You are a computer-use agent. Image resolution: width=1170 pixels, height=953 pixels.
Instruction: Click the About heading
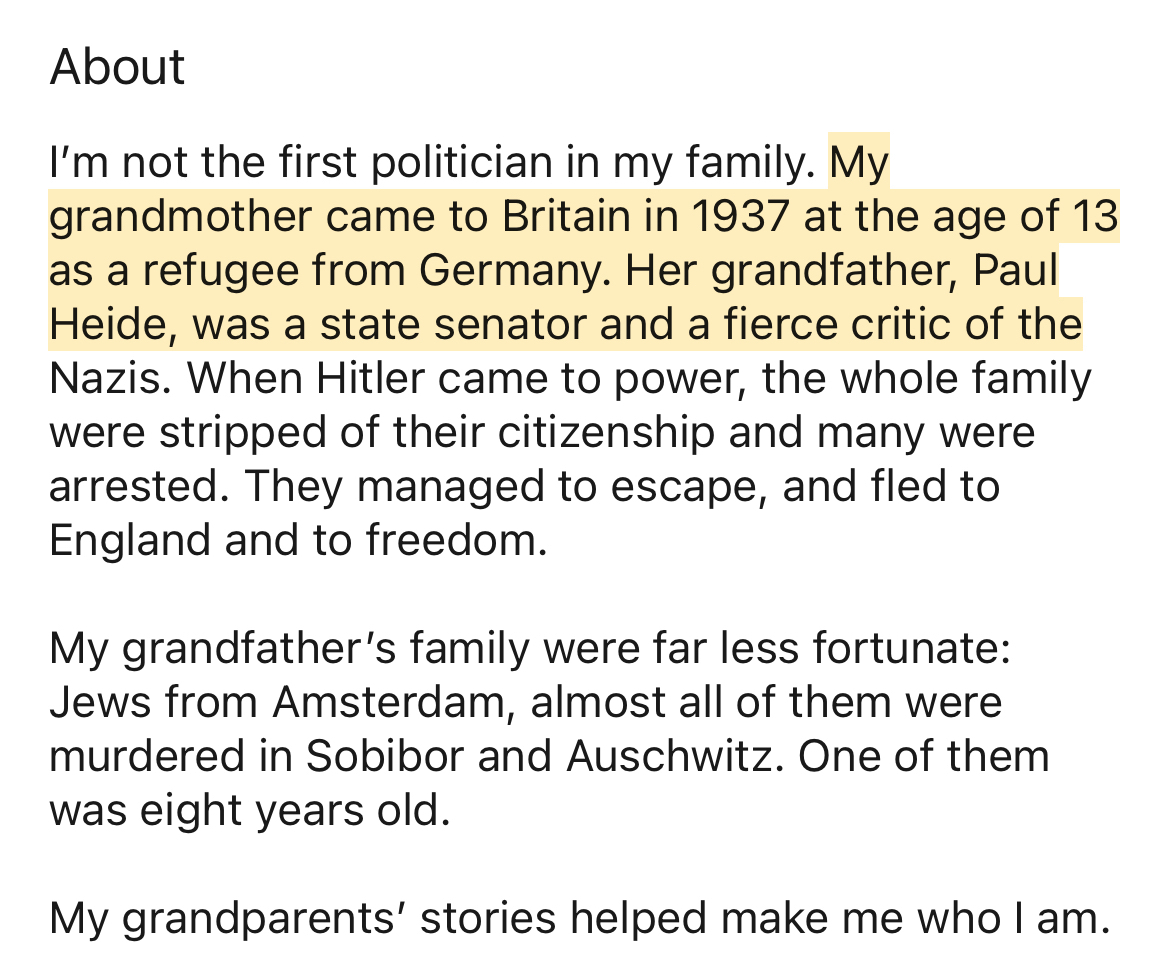click(x=117, y=68)
